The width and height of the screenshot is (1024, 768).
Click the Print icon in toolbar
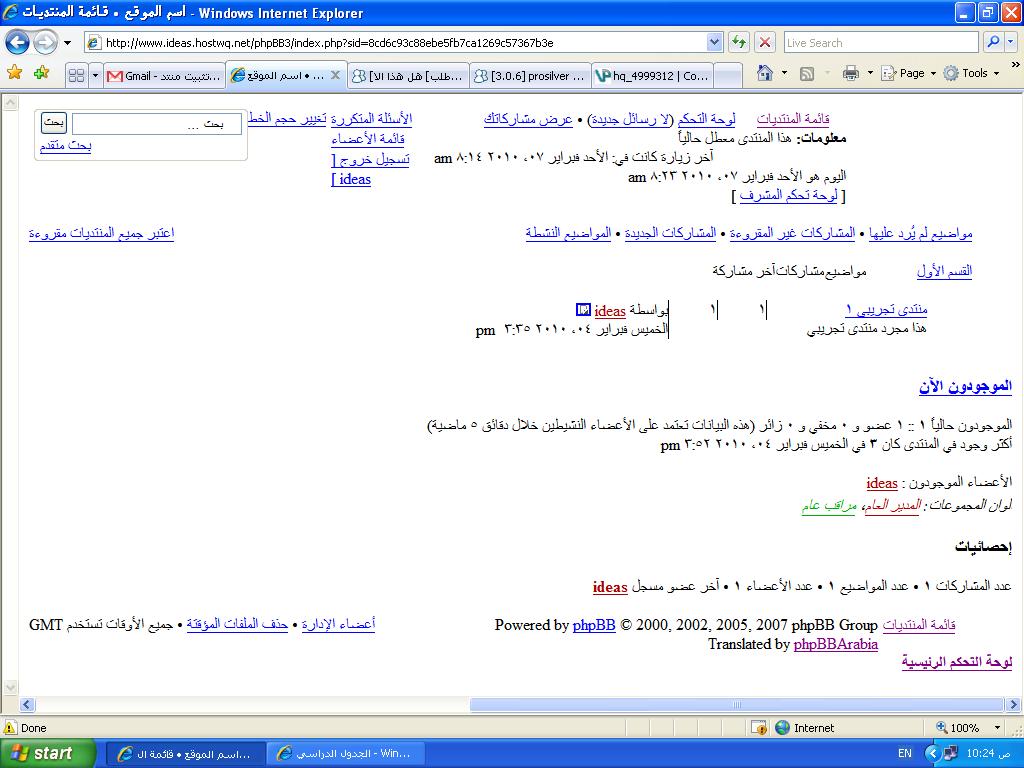(x=850, y=73)
